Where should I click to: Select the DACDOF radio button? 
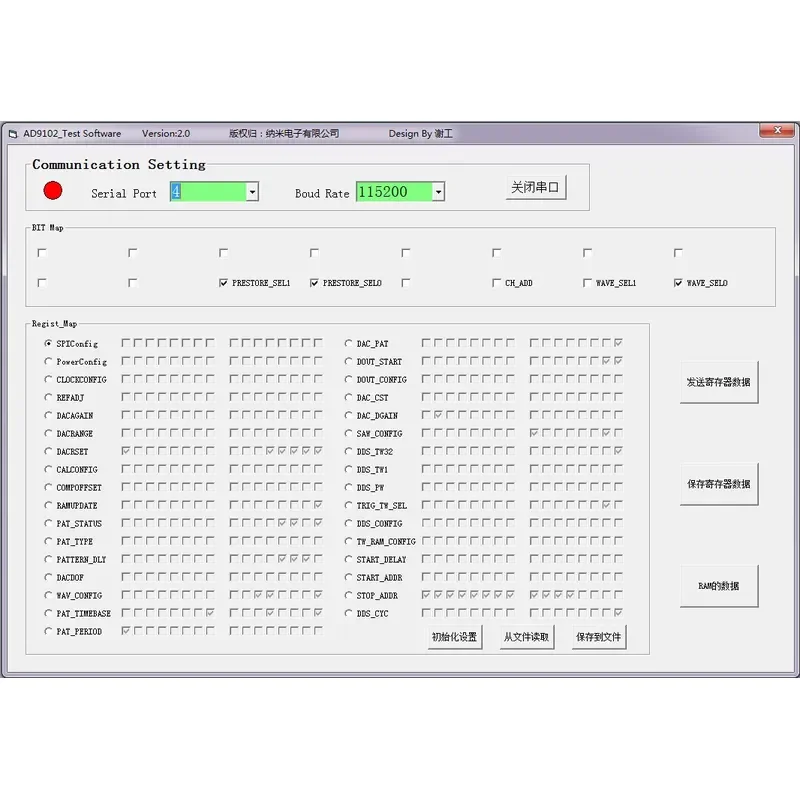pyautogui.click(x=48, y=577)
